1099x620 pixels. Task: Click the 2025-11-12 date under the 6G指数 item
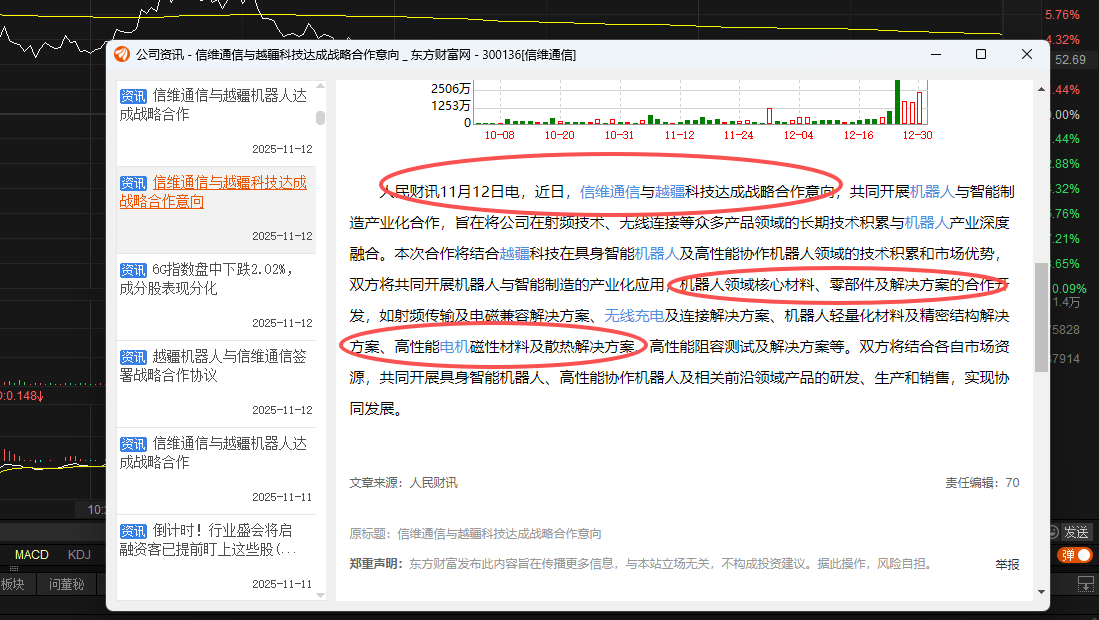tap(282, 323)
